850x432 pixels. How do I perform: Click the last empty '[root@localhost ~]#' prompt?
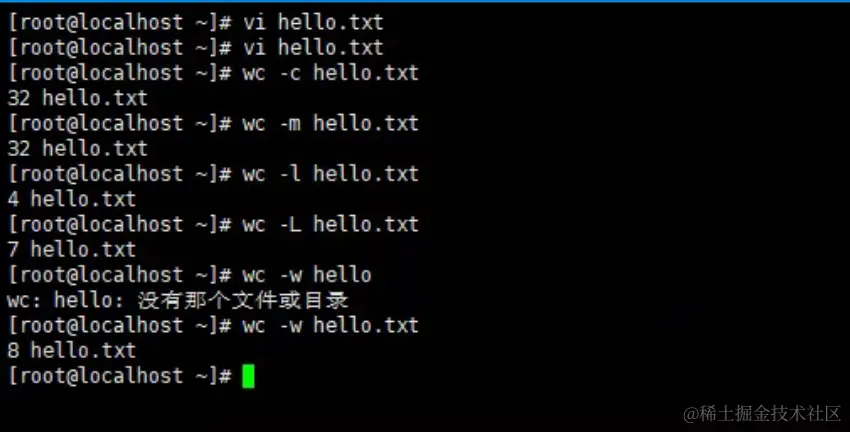(x=120, y=376)
